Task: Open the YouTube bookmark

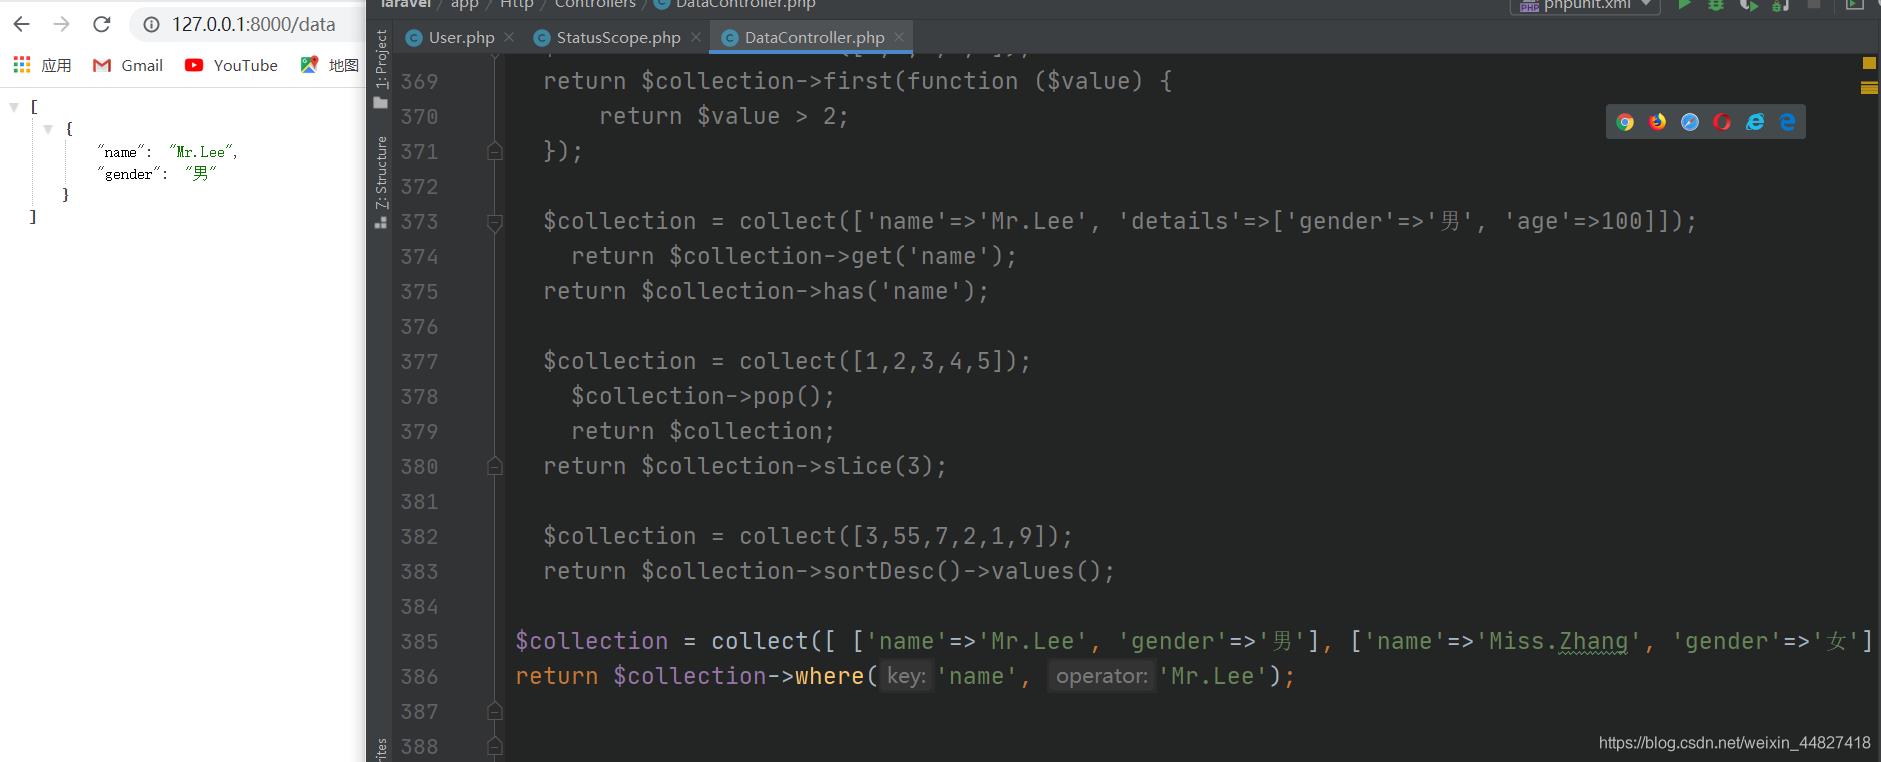Action: point(231,65)
